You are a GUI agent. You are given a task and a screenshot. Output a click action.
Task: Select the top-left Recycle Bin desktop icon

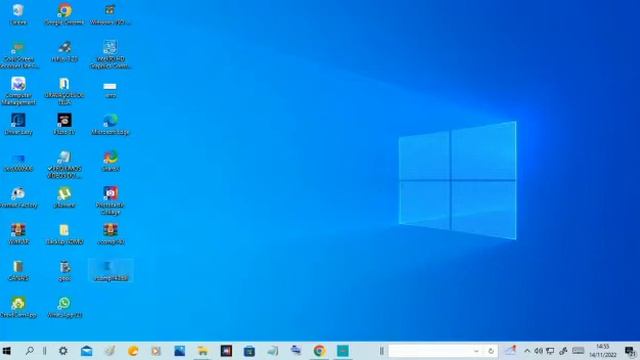(18, 14)
